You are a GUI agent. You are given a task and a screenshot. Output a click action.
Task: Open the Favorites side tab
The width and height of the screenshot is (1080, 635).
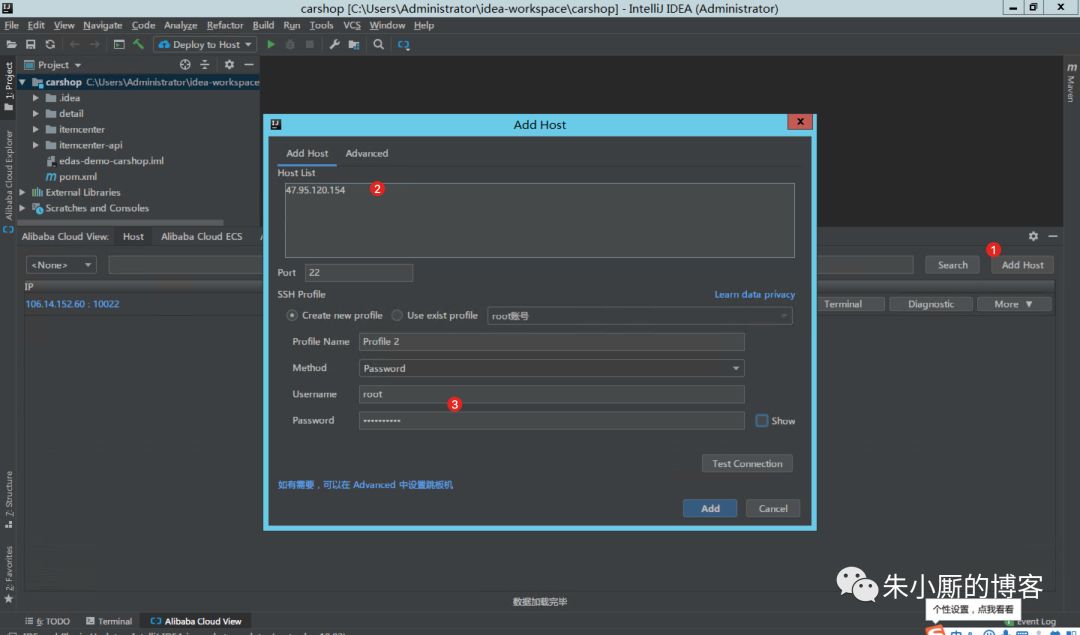(8, 574)
